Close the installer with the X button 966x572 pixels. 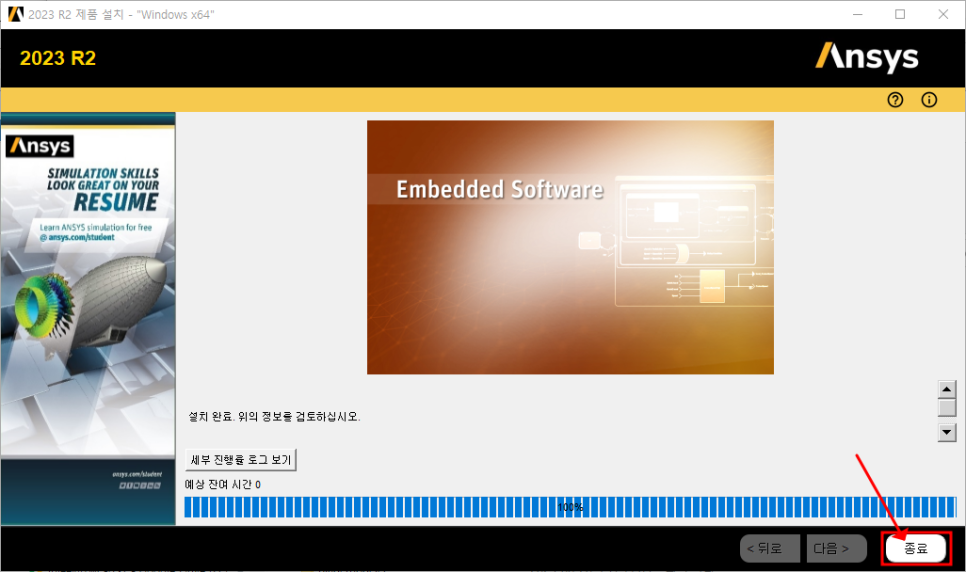942,14
